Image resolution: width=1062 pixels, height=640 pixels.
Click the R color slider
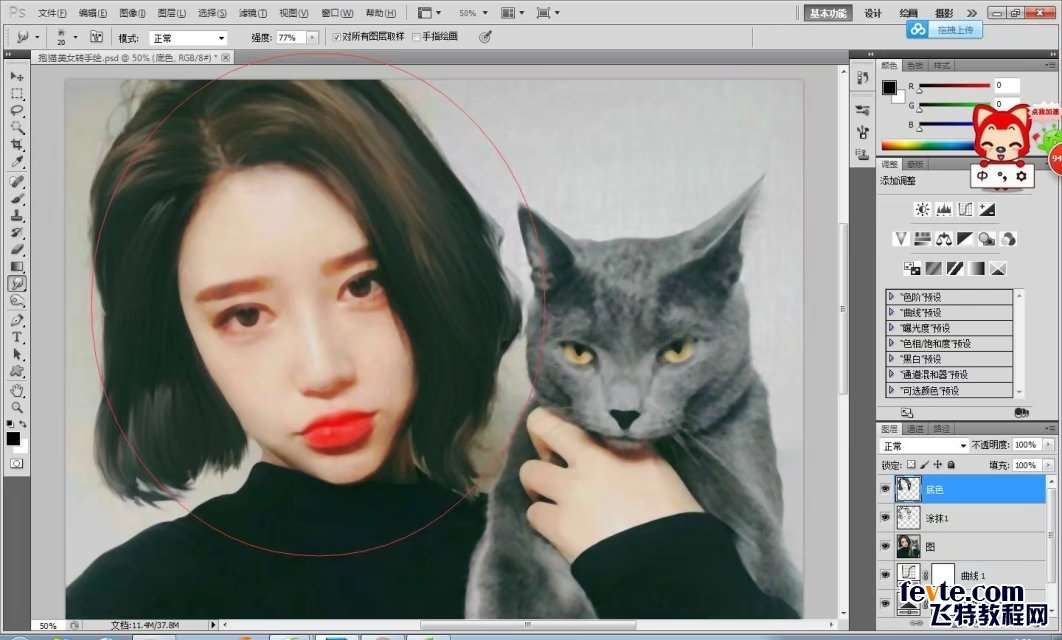[x=954, y=86]
